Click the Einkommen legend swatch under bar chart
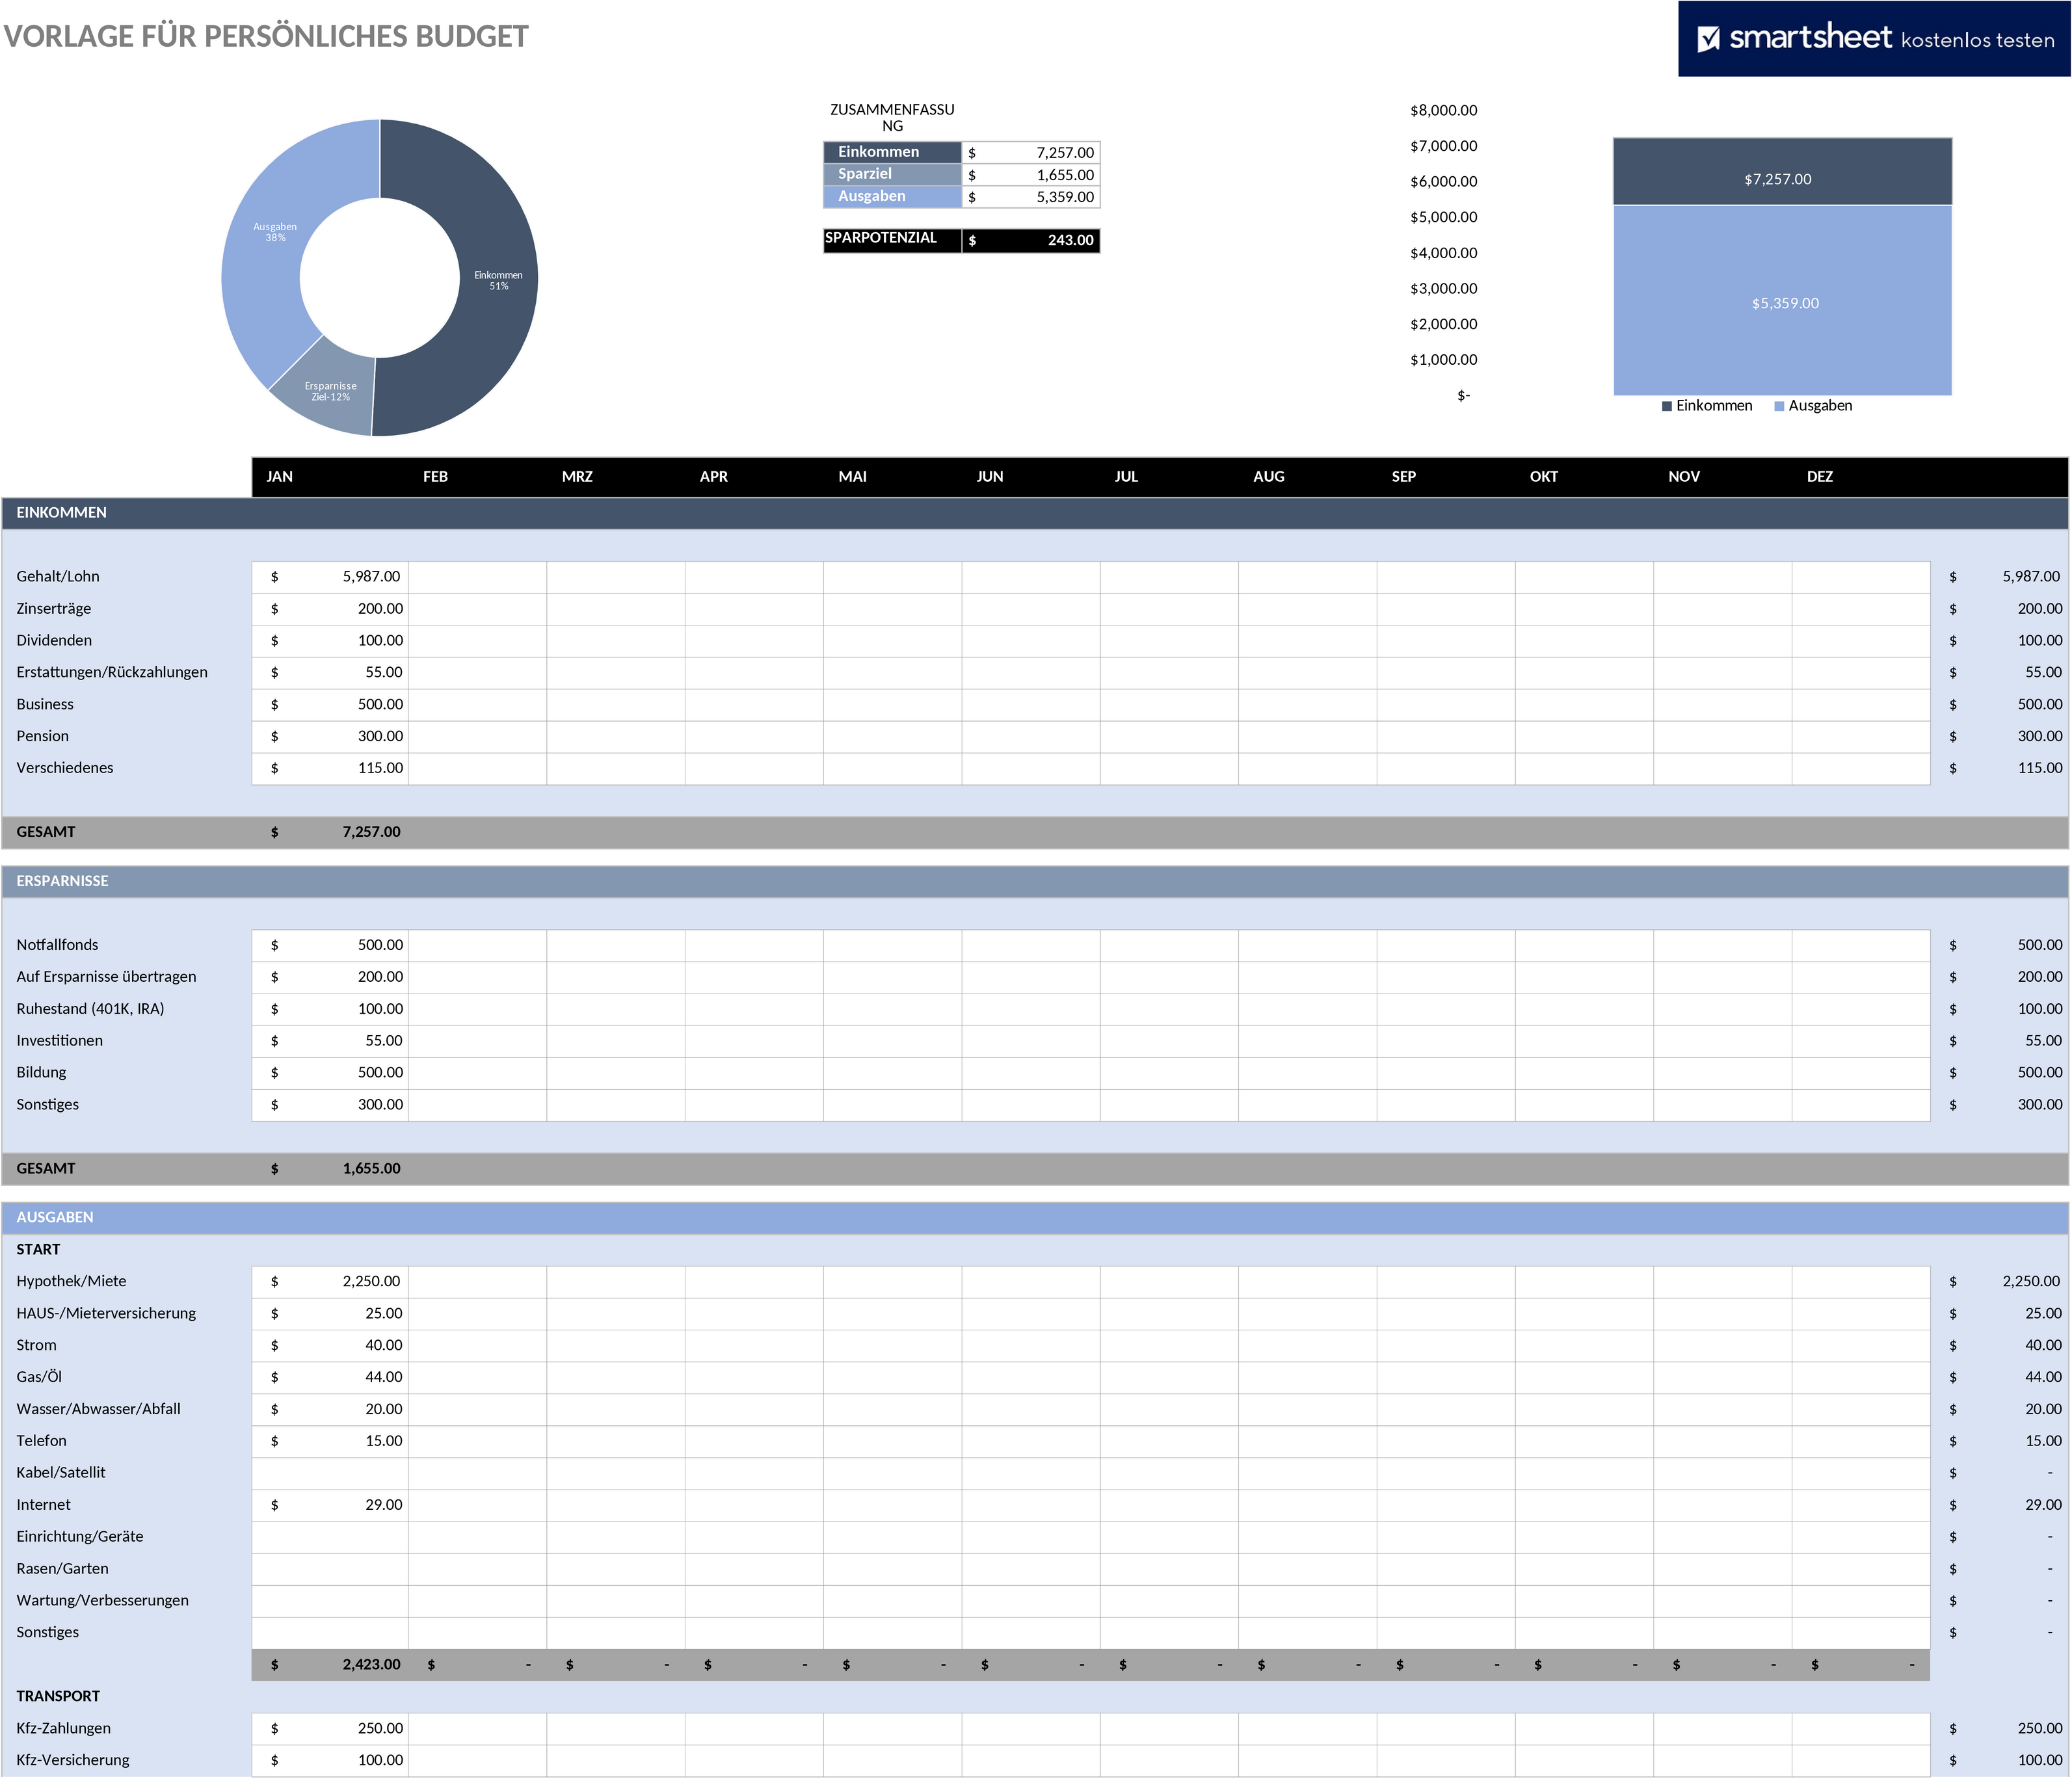Viewport: 2072px width, 1779px height. click(1667, 406)
